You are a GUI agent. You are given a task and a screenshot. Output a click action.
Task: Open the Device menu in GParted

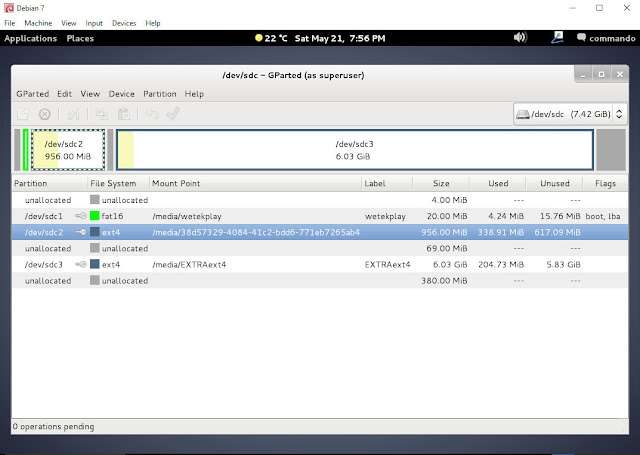pos(122,94)
